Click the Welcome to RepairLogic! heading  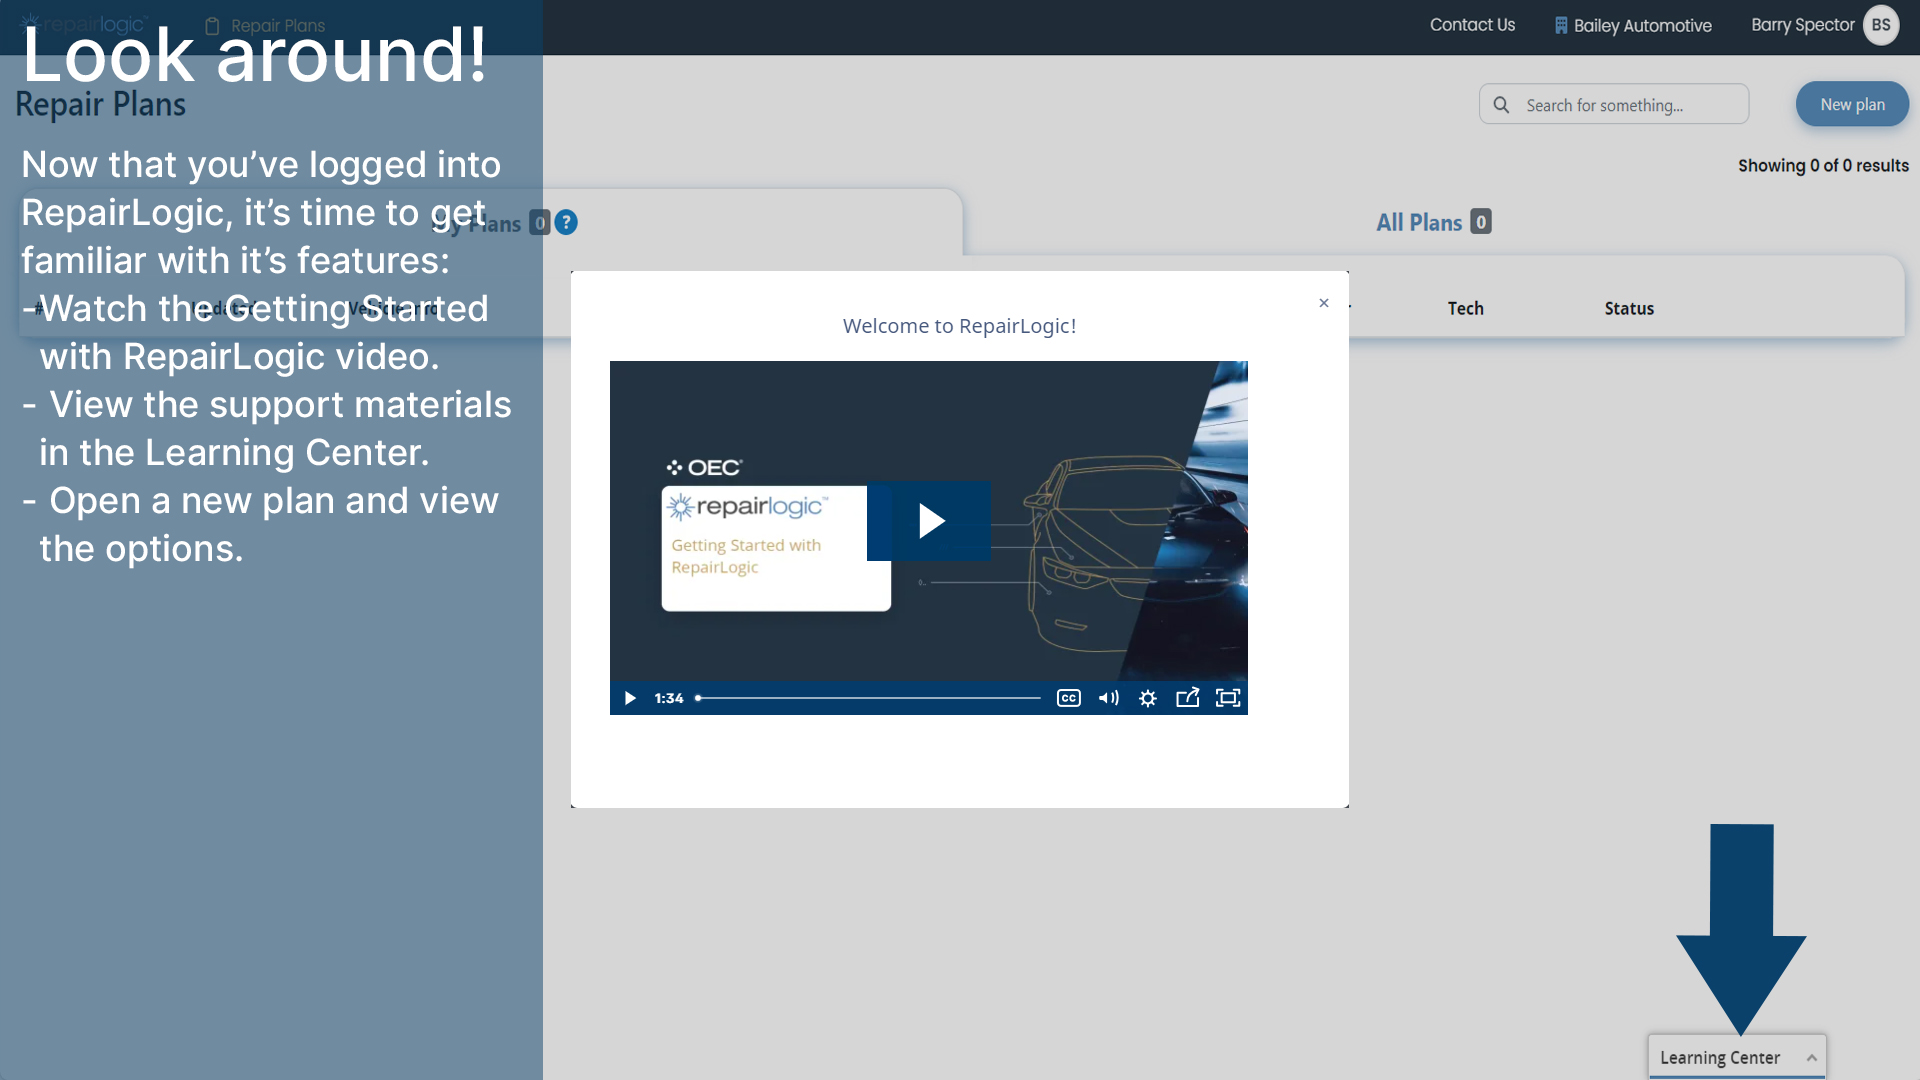[x=959, y=326]
